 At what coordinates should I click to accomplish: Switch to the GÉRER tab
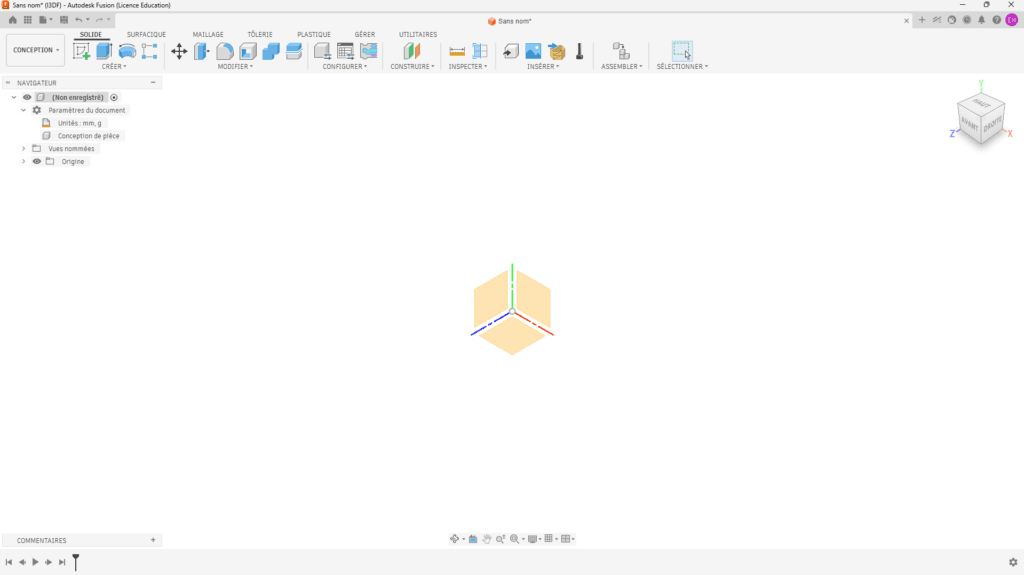[x=365, y=35]
